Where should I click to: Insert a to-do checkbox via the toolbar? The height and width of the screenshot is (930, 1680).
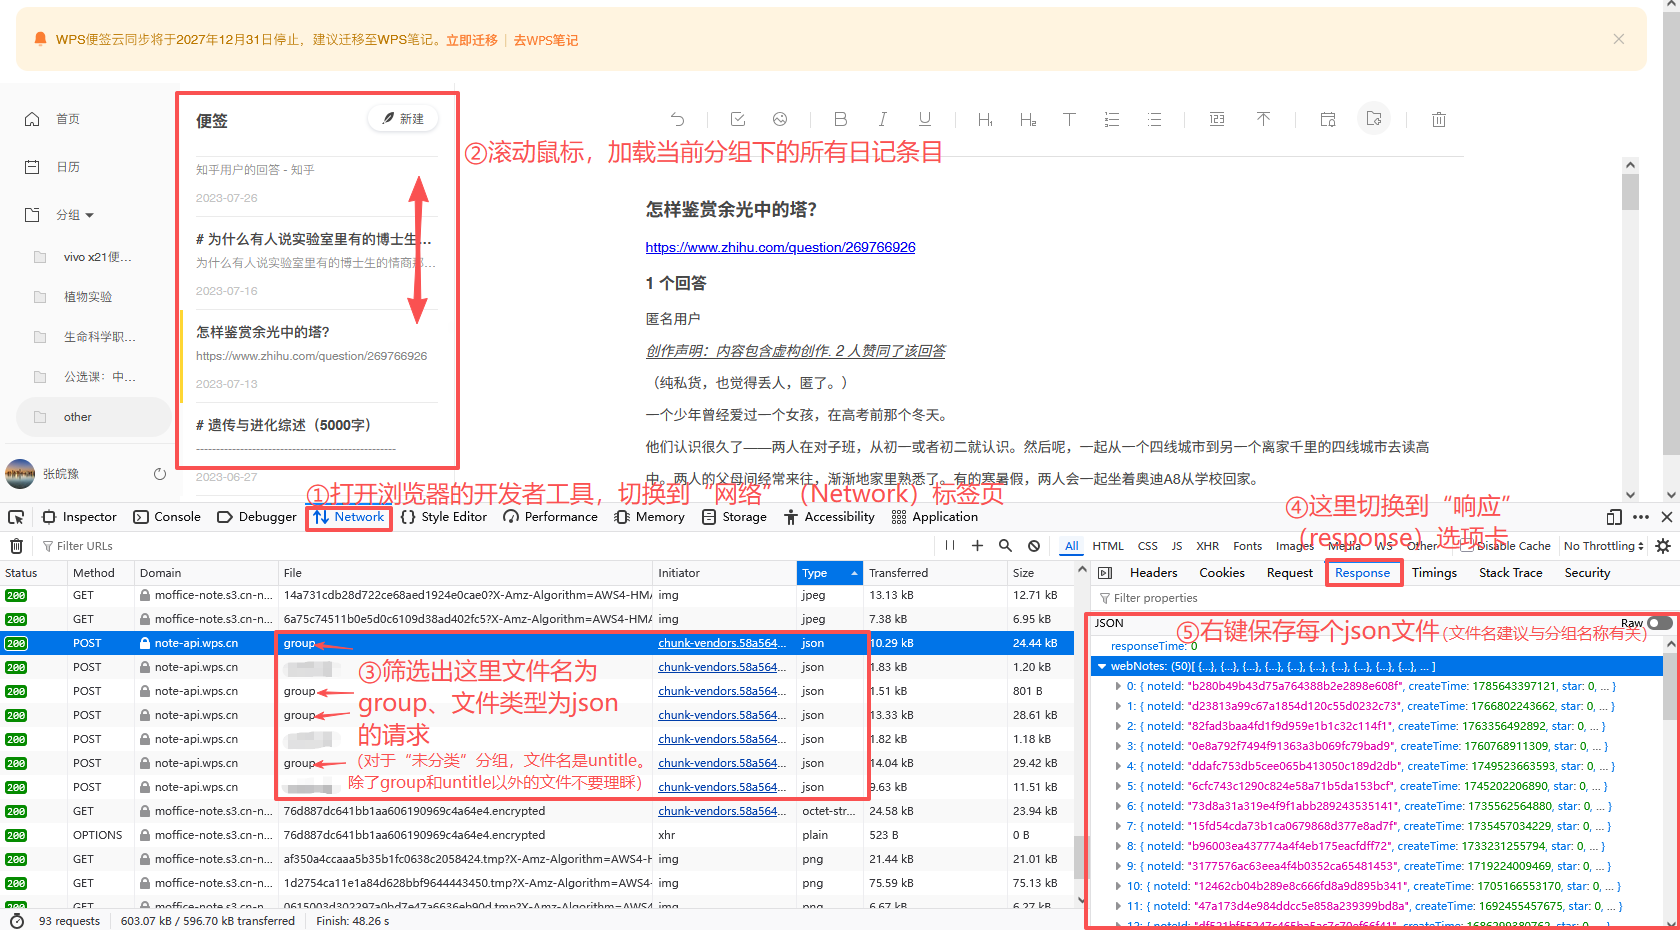(x=738, y=119)
